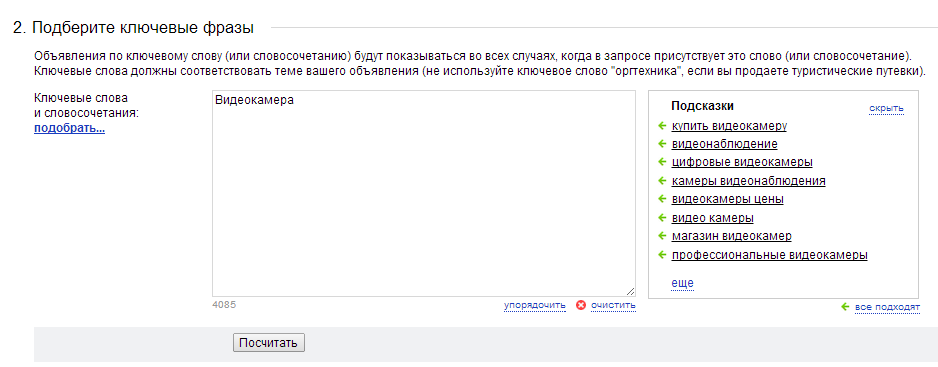Screen dimensions: 938x367
Task: Click green arrow beside 'видео камеры'
Action: [x=662, y=217]
